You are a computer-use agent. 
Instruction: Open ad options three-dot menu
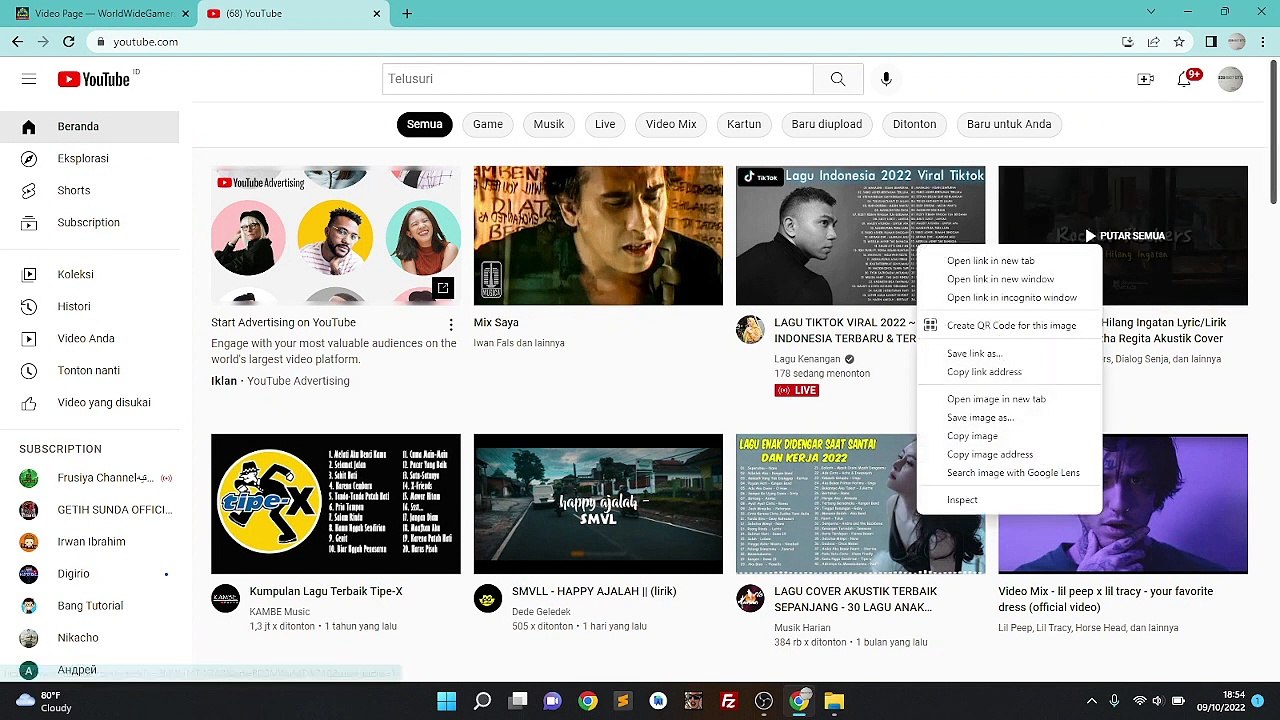click(x=451, y=324)
